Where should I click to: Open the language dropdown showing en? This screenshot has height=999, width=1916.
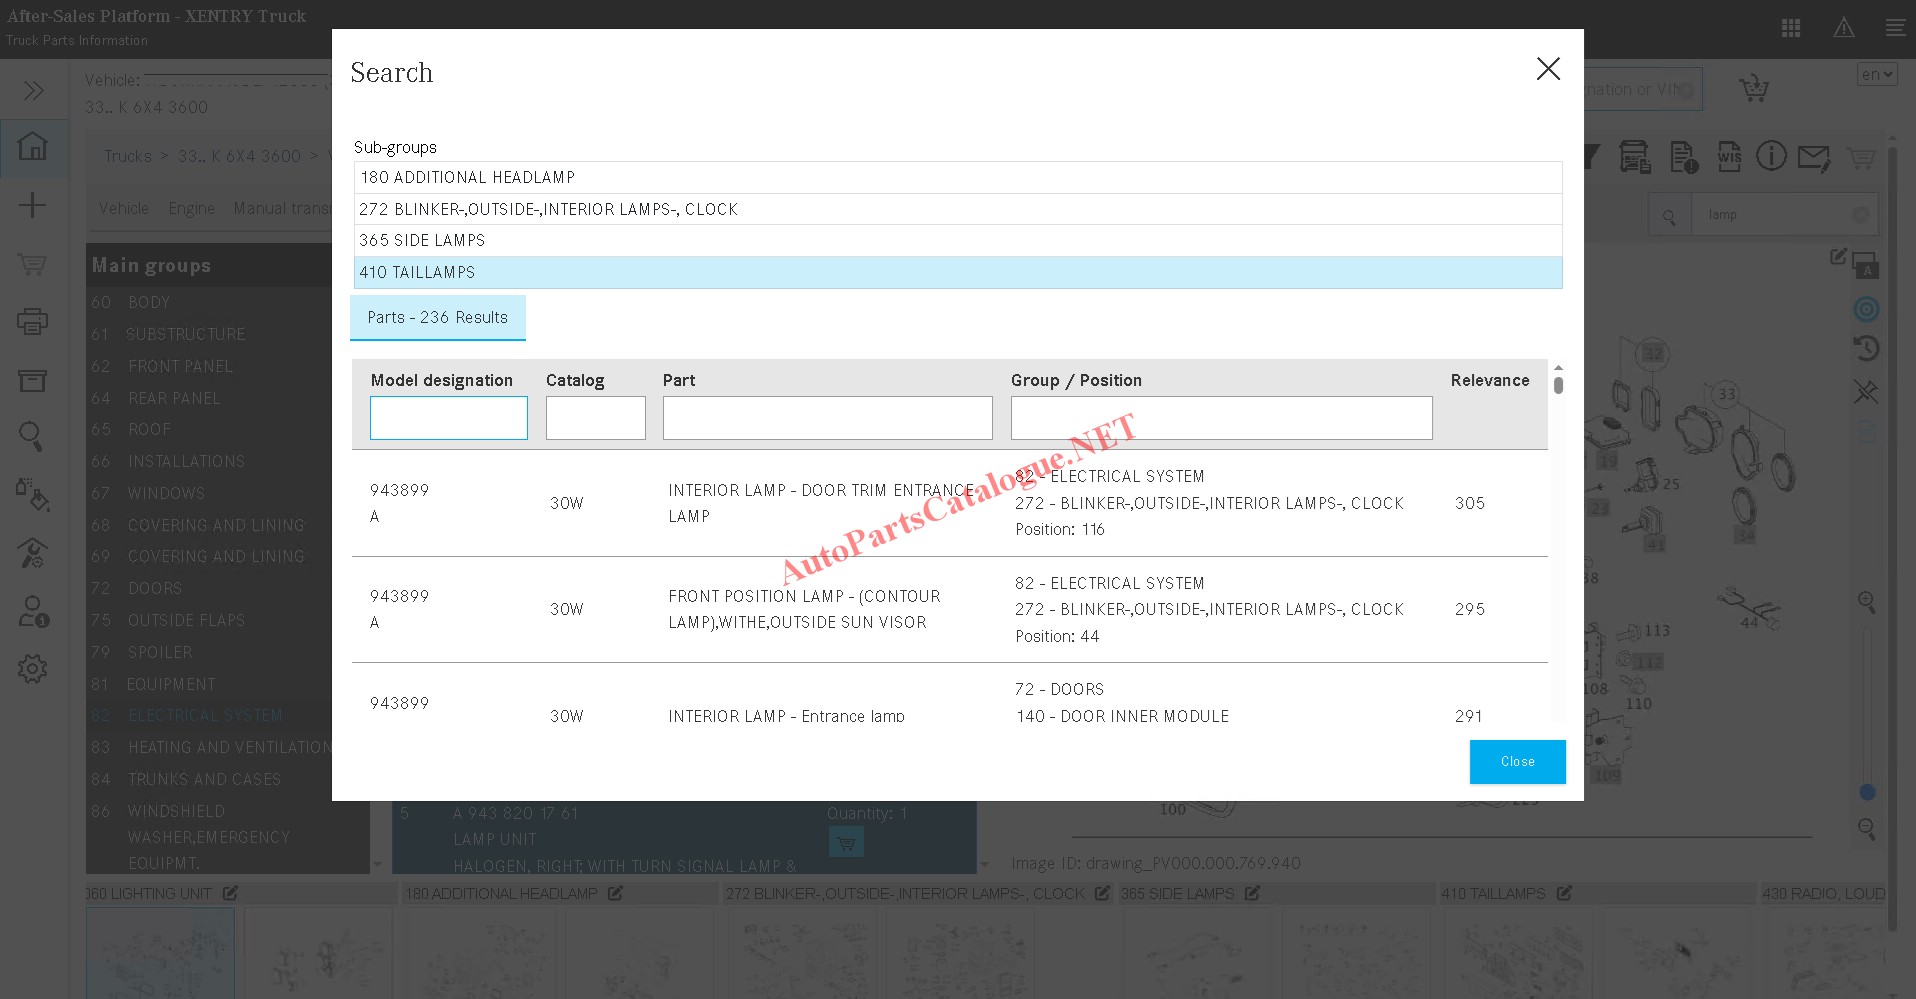click(1877, 75)
